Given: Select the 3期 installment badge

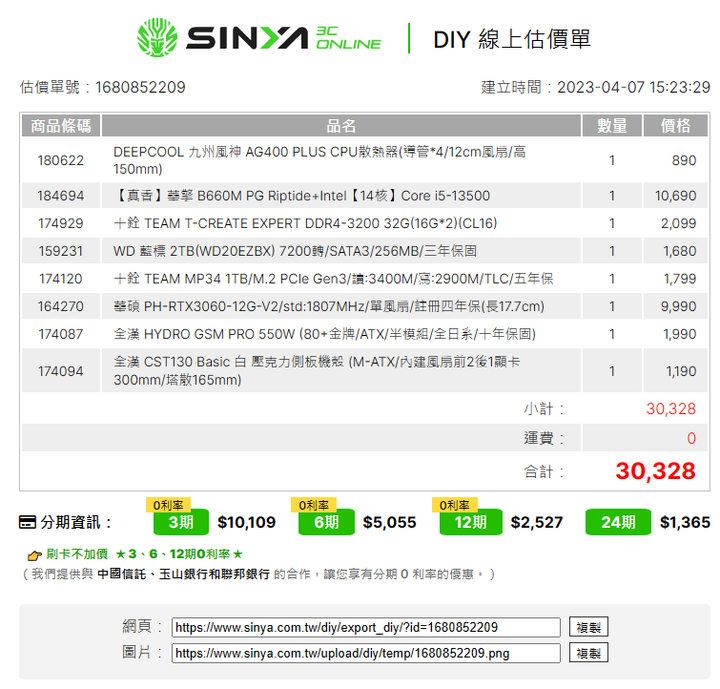Looking at the screenshot, I should pos(181,522).
